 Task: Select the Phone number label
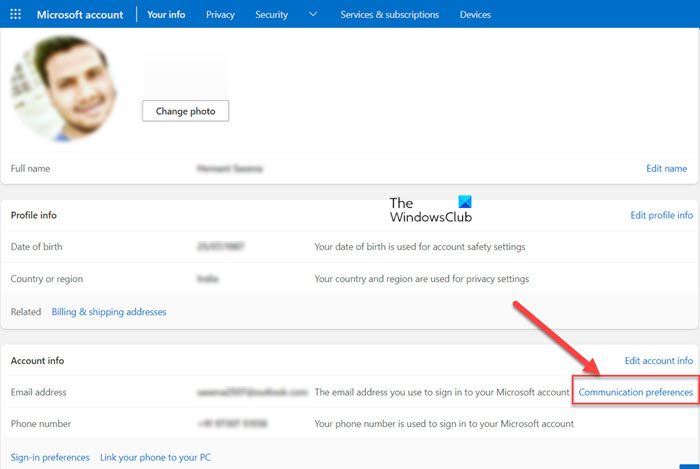pyautogui.click(x=41, y=423)
